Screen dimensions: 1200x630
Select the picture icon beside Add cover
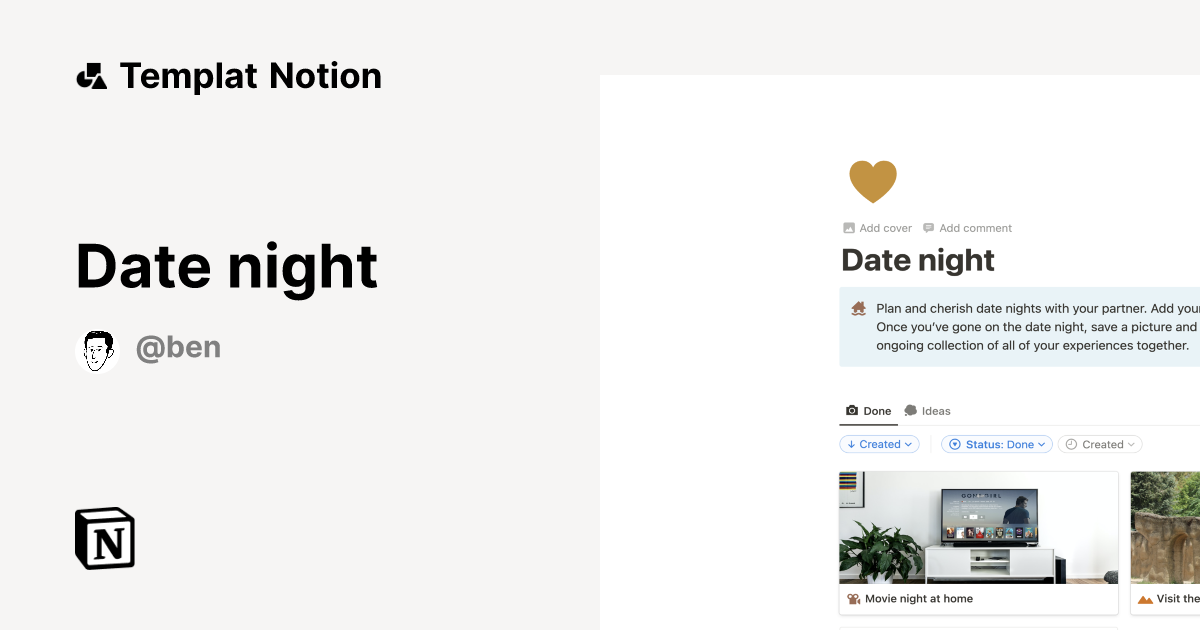coord(848,227)
